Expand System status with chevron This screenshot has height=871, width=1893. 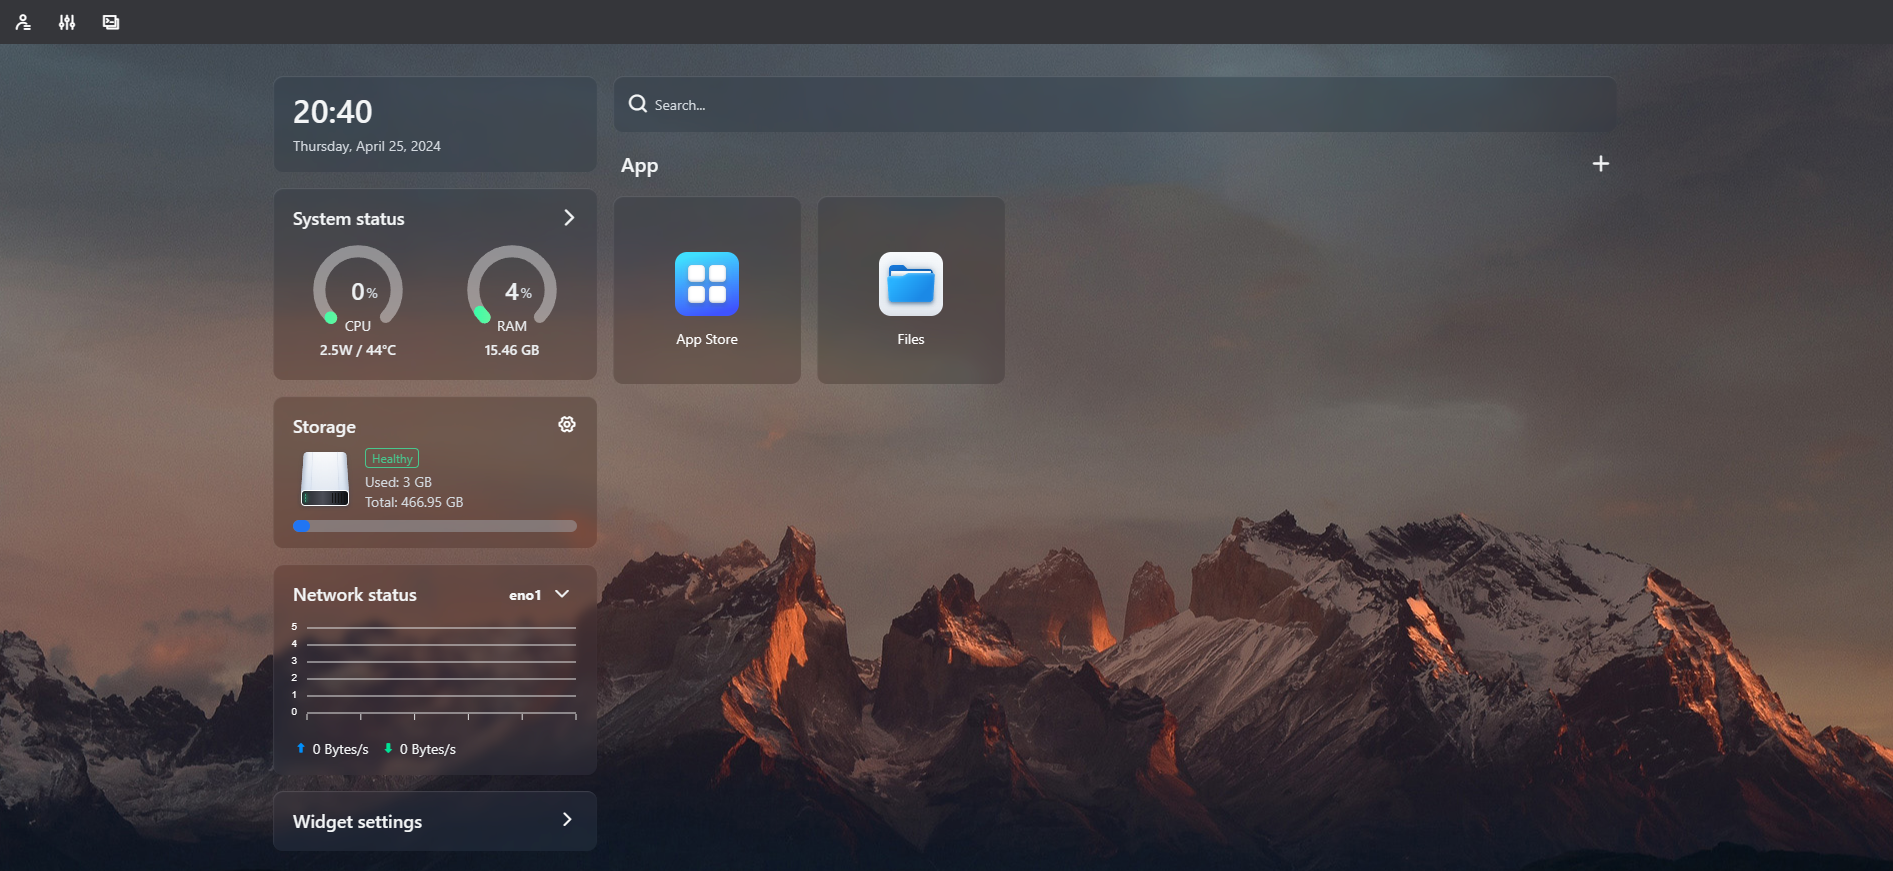tap(569, 218)
